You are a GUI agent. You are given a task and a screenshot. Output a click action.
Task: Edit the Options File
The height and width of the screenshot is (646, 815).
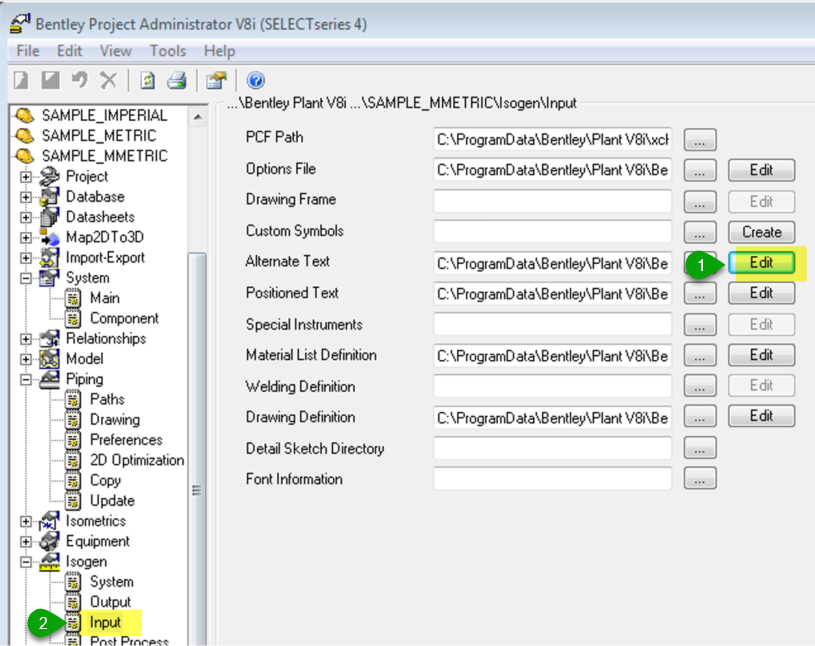pyautogui.click(x=761, y=170)
